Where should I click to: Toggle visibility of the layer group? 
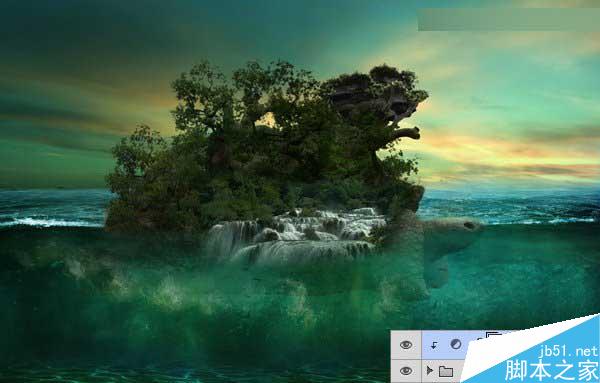click(406, 371)
